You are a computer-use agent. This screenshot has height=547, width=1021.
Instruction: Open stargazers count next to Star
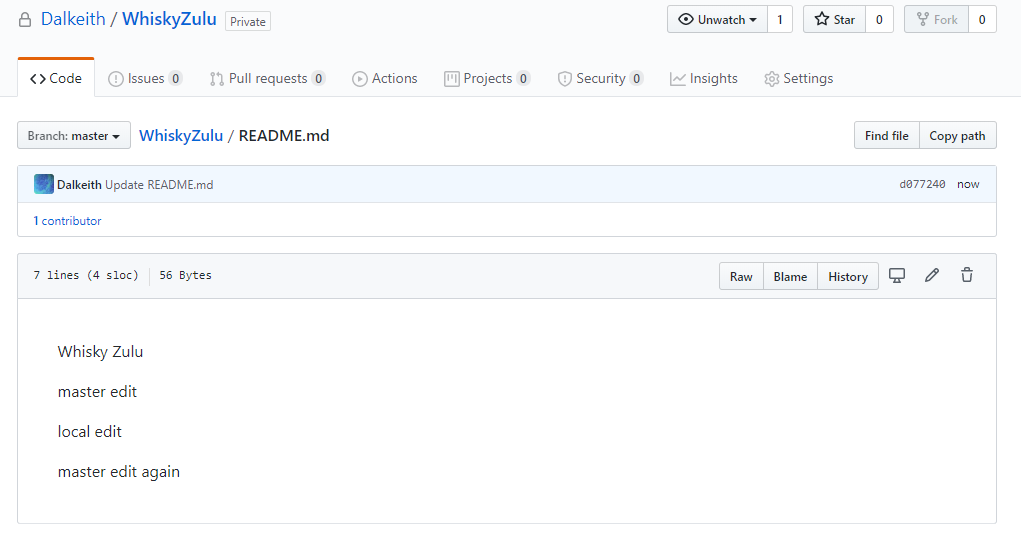pyautogui.click(x=879, y=20)
